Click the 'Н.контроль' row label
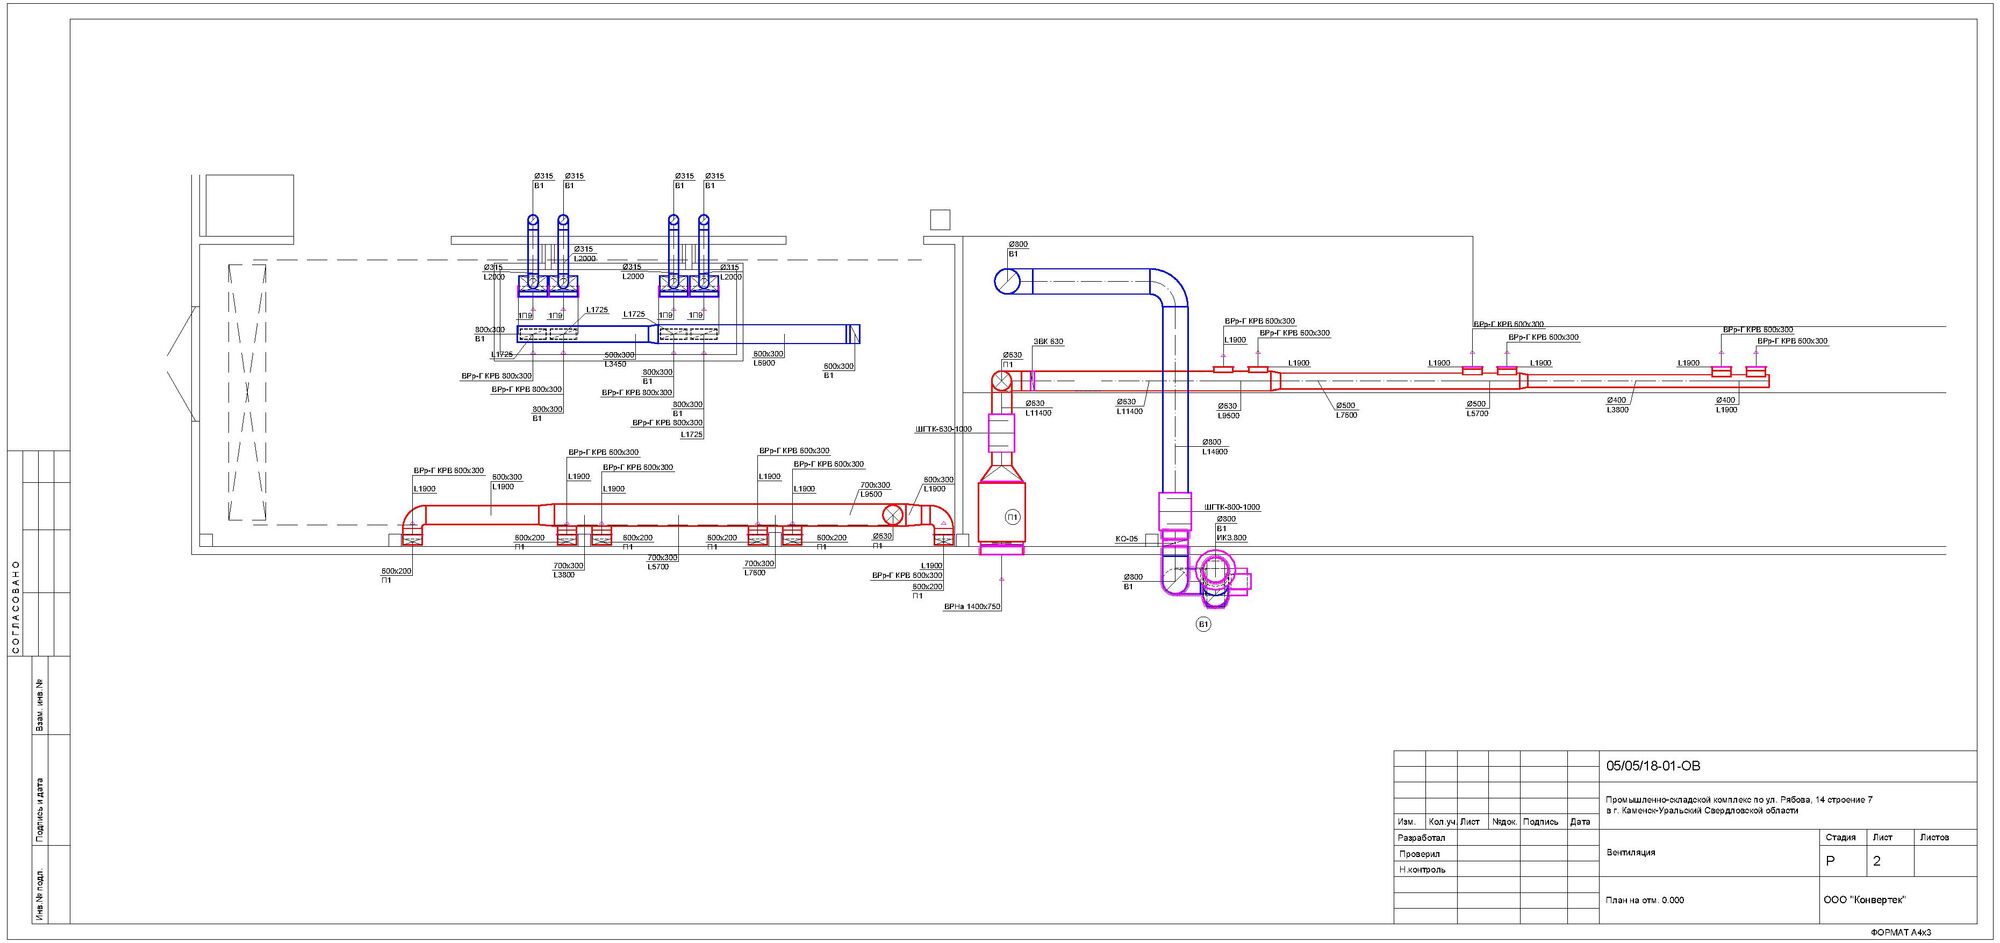Viewport: 2000px width, 943px height. [x=1422, y=870]
